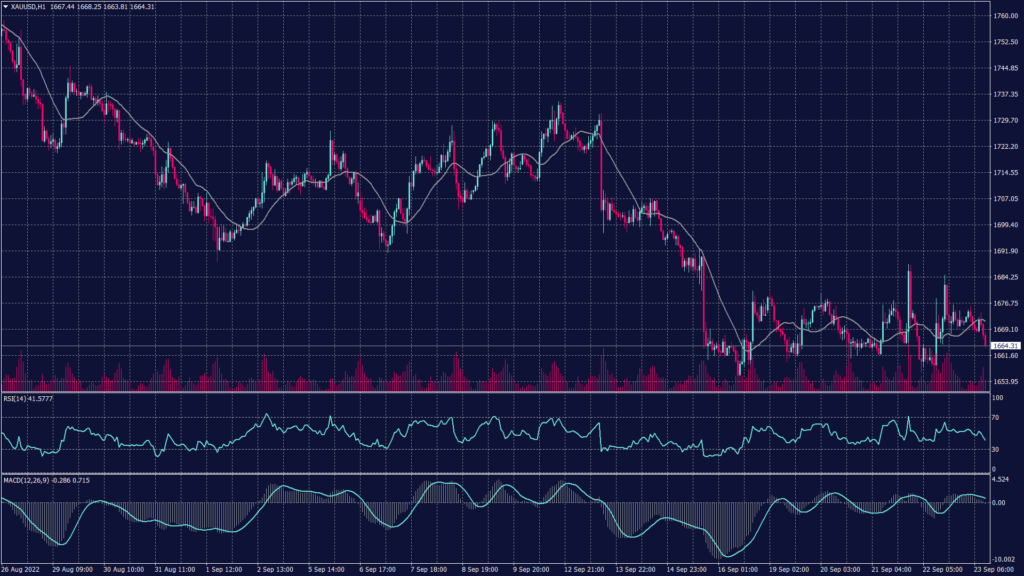Select the XAUUSD,H1 chart title

(28, 5)
